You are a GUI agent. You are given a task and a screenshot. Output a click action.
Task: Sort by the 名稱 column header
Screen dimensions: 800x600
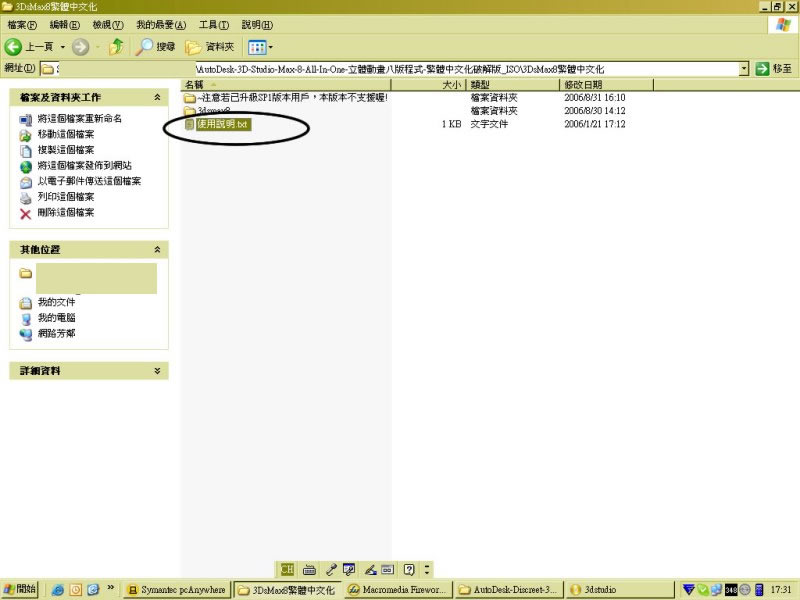coord(286,85)
